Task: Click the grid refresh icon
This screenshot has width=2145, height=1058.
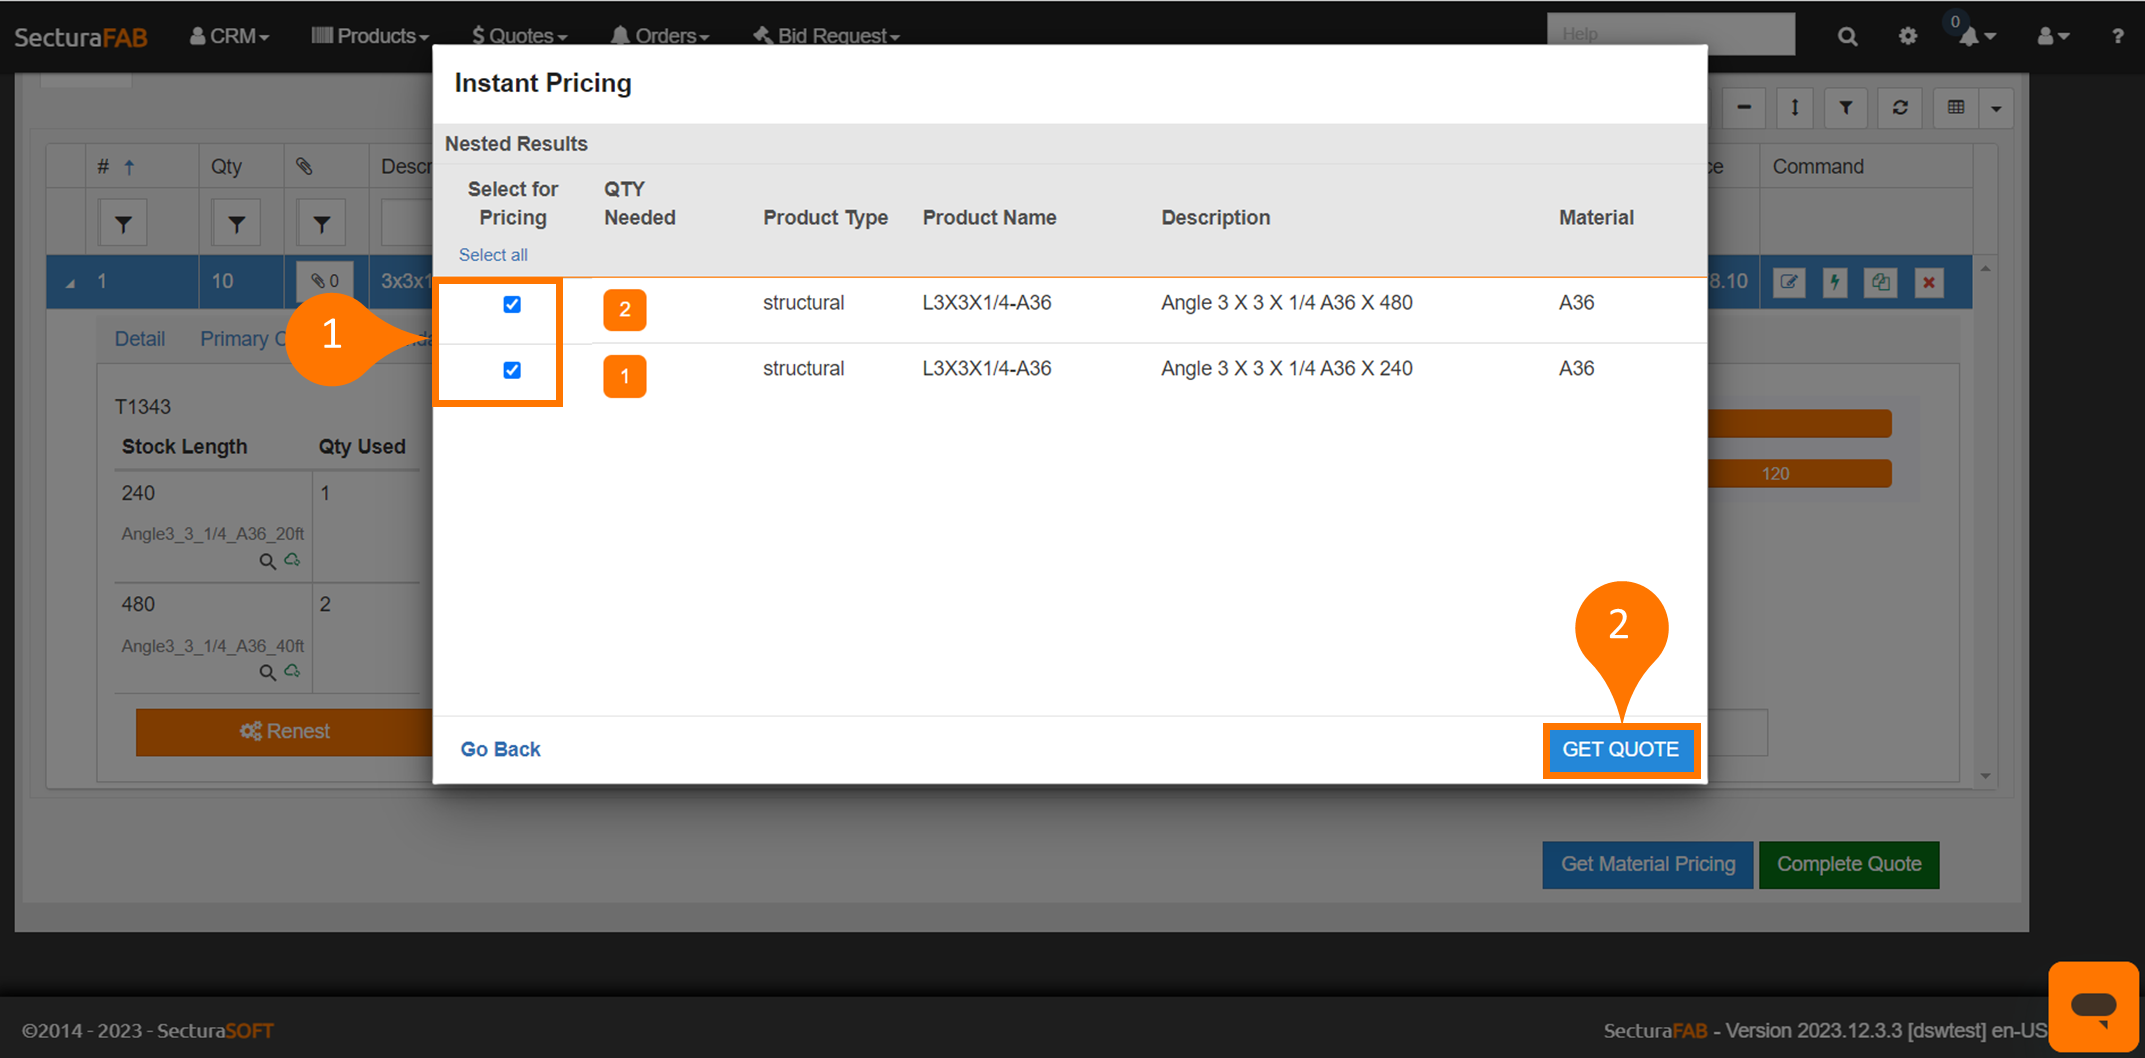Action: coord(1900,108)
